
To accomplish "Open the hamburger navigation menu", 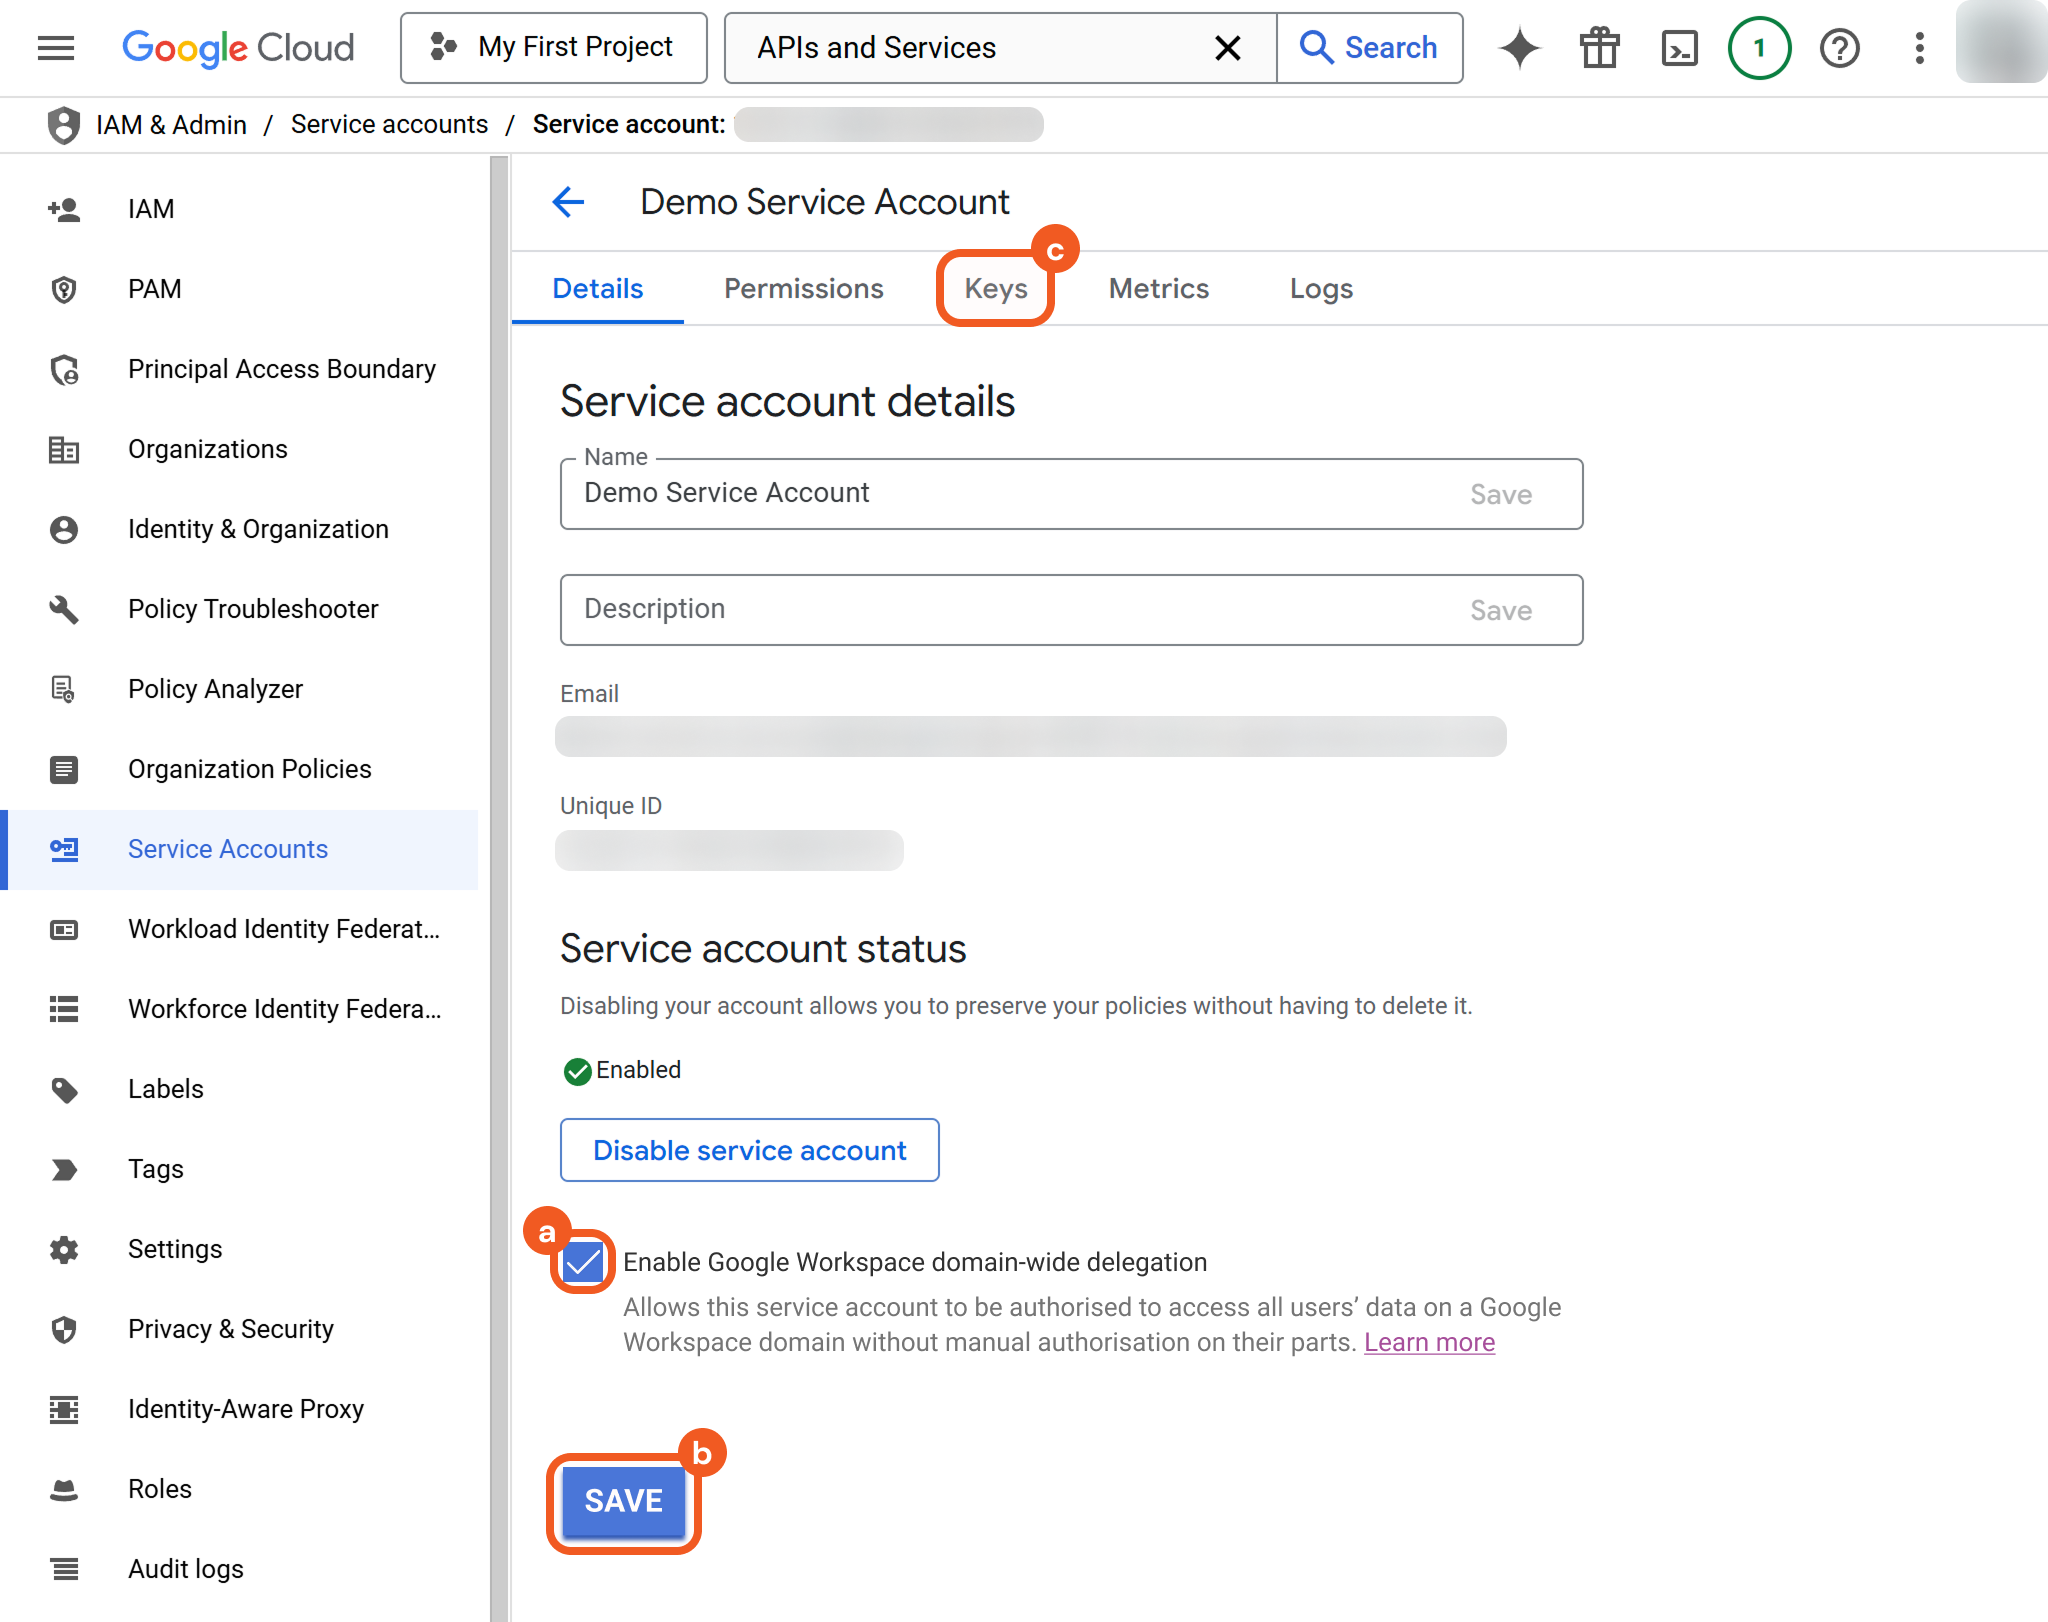I will click(56, 48).
